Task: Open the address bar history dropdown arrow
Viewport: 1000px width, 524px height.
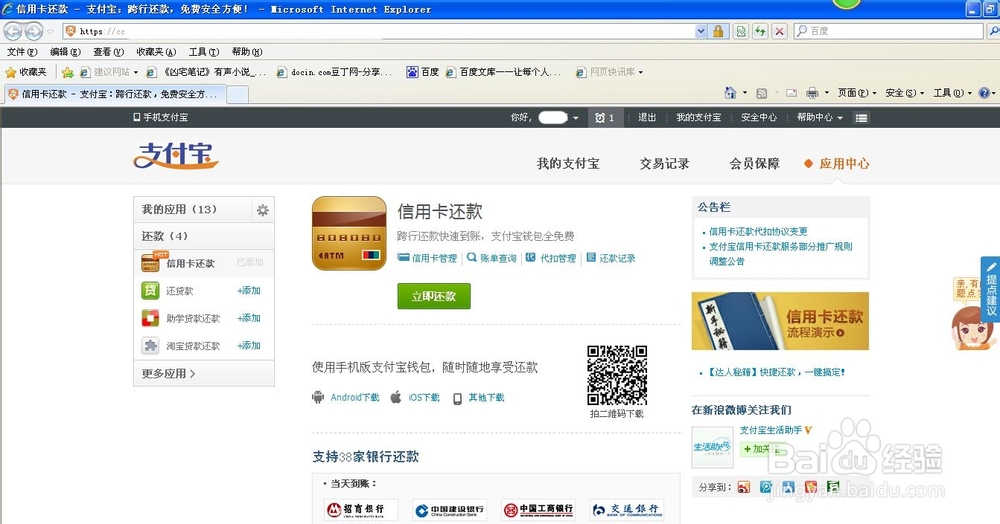Action: 701,31
